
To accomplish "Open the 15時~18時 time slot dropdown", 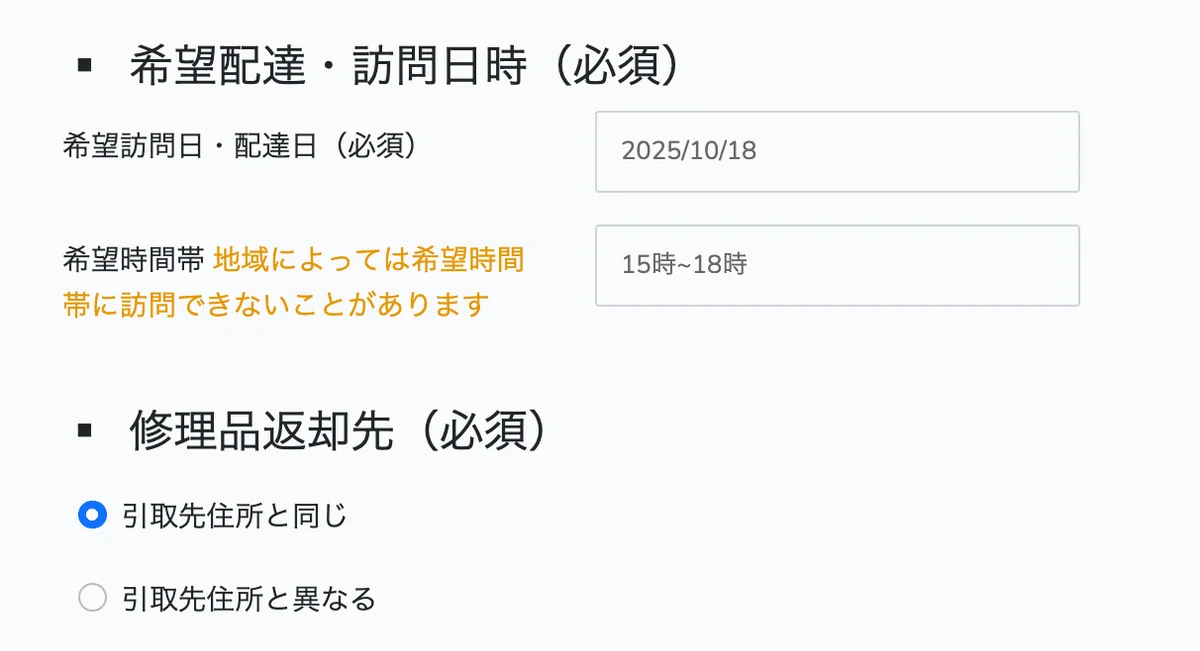I will click(x=836, y=265).
